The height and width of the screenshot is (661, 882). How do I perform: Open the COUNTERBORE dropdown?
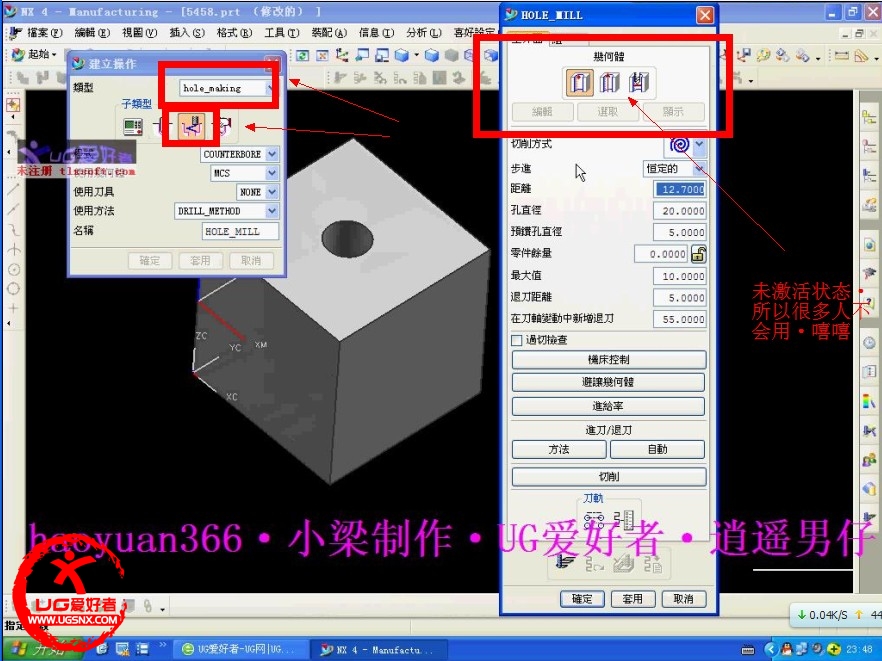click(272, 154)
